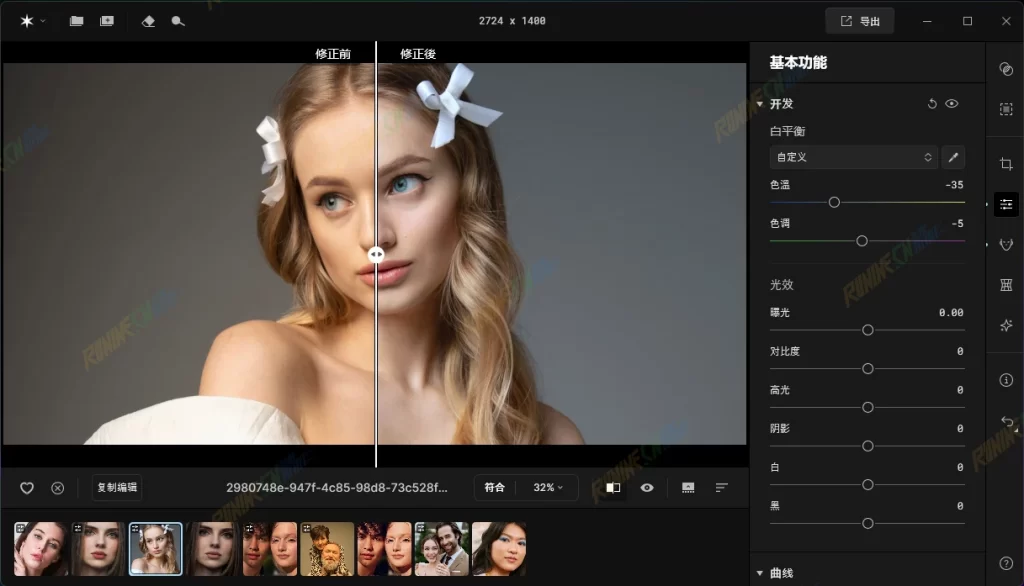Open the overlapping-circles presets panel icon
This screenshot has width=1024, height=586.
(x=1006, y=69)
